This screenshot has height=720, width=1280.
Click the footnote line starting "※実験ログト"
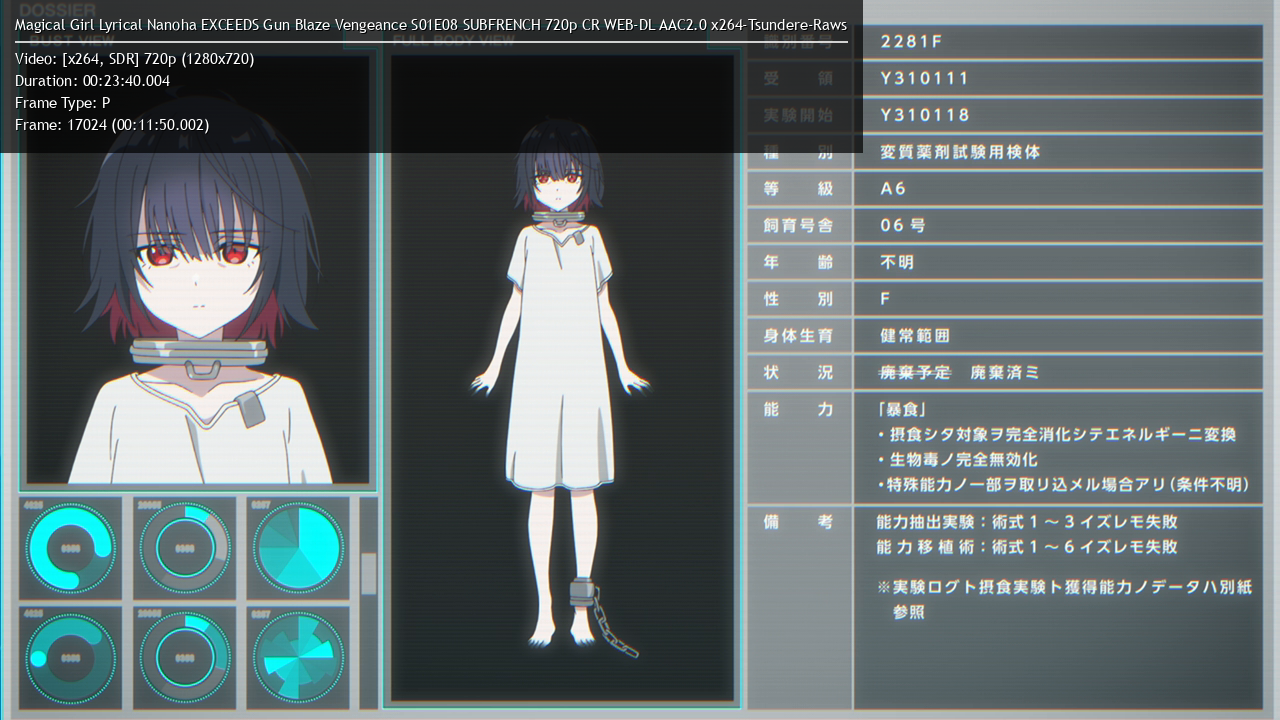1065,587
